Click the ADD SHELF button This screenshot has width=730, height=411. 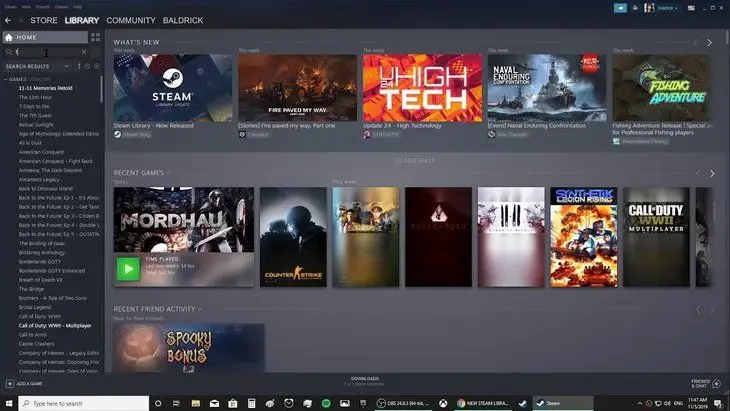pyautogui.click(x=415, y=161)
